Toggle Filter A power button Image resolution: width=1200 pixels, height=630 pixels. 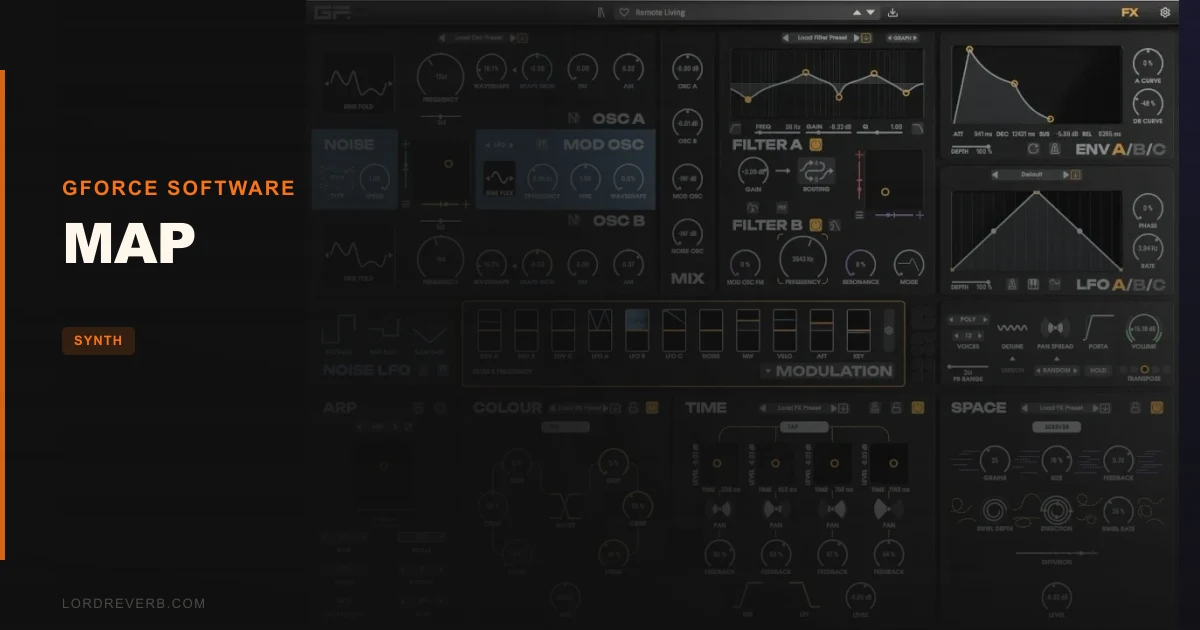point(816,144)
